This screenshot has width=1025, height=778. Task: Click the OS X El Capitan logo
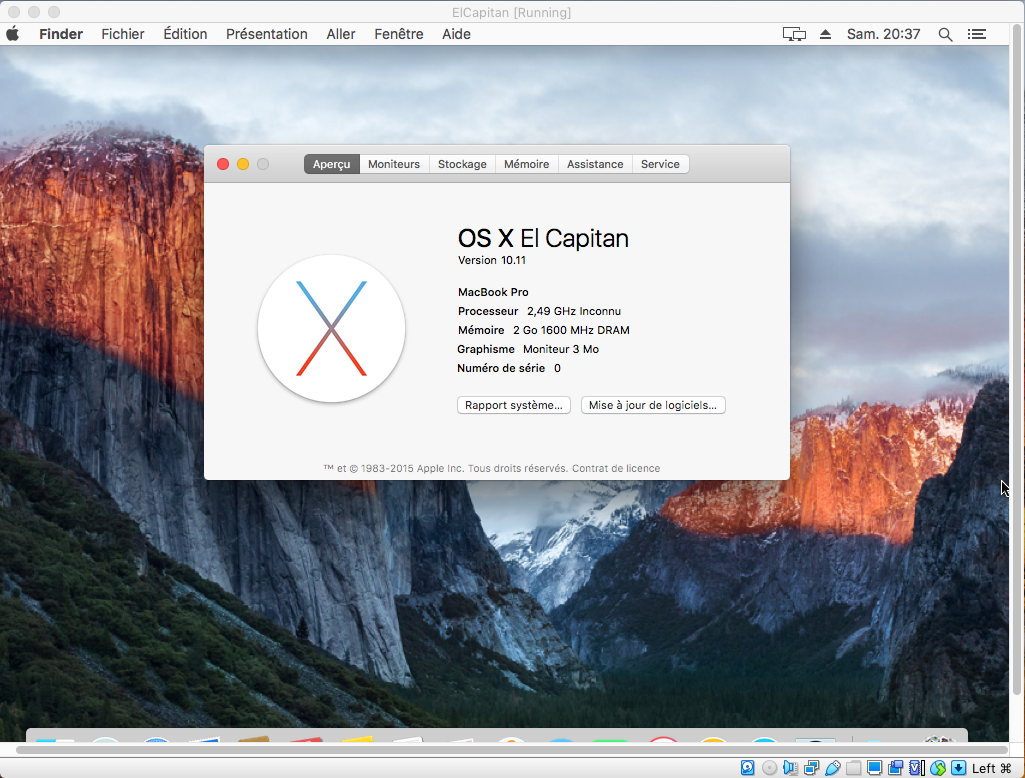331,328
